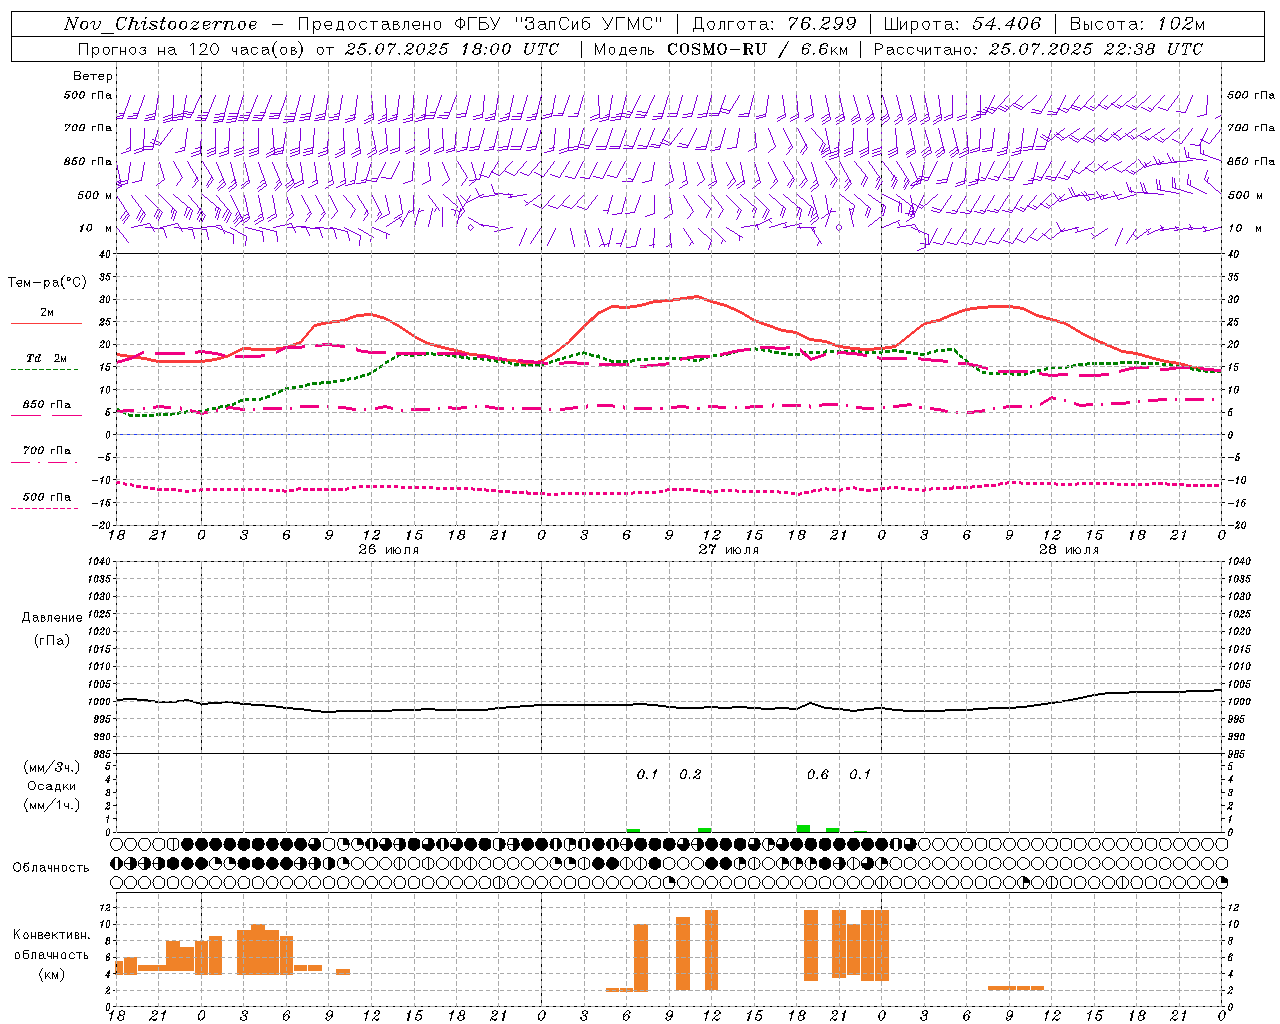
Task: Click the 28 июля date label
Action: (x=1069, y=550)
